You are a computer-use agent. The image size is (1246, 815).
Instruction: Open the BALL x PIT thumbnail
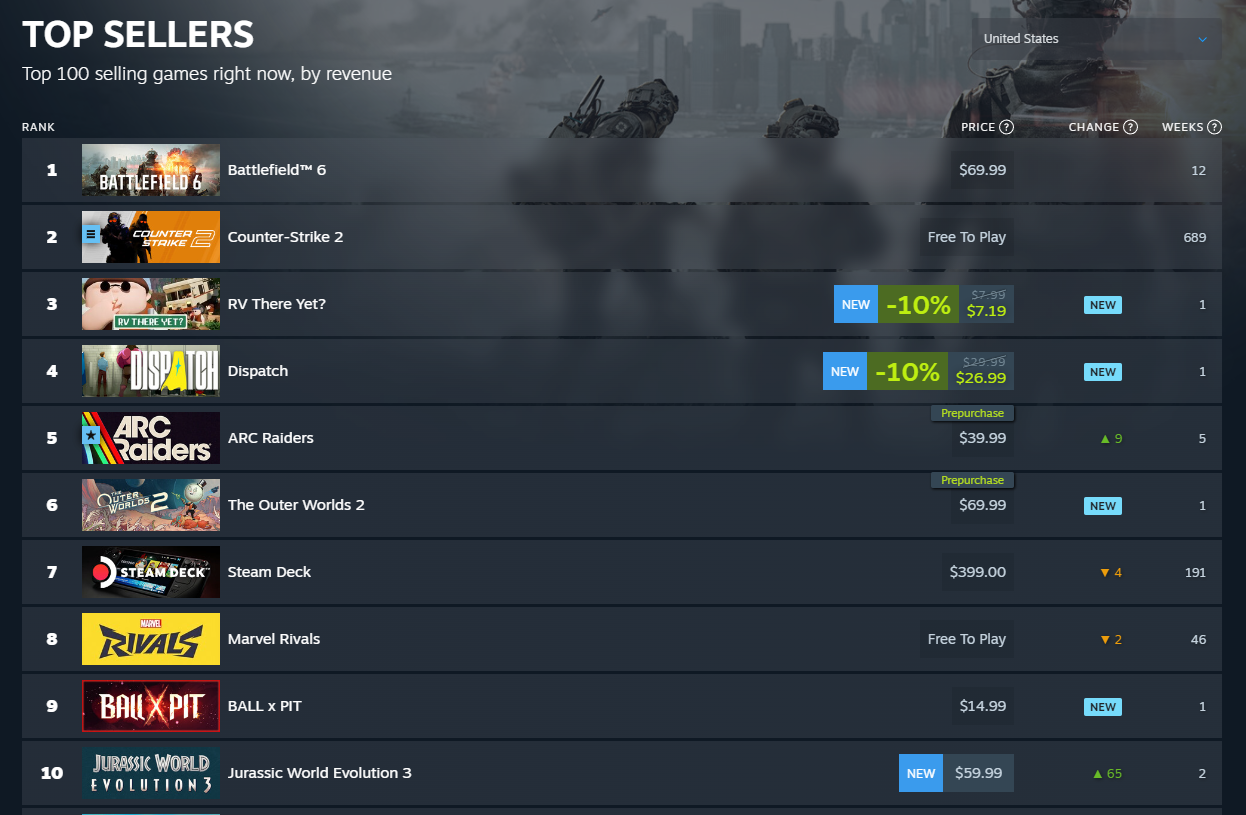(x=151, y=706)
